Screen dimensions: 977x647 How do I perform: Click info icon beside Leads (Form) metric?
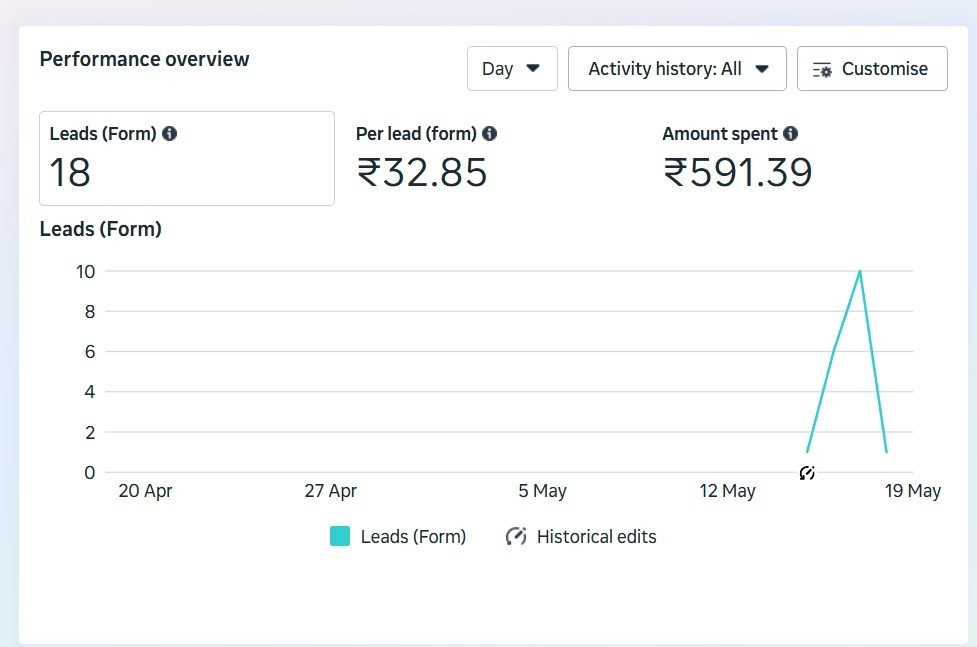(x=169, y=133)
